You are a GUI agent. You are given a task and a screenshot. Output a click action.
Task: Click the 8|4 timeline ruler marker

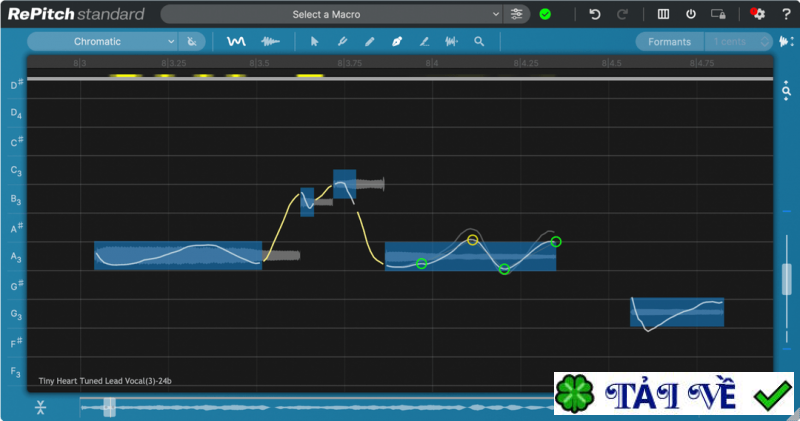[432, 63]
